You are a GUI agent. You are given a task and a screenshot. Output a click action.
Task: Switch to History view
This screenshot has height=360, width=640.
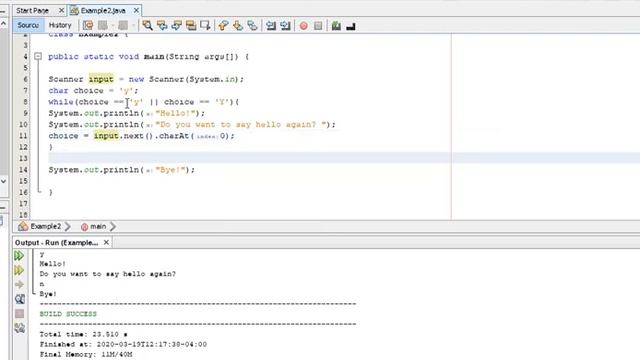pyautogui.click(x=60, y=25)
